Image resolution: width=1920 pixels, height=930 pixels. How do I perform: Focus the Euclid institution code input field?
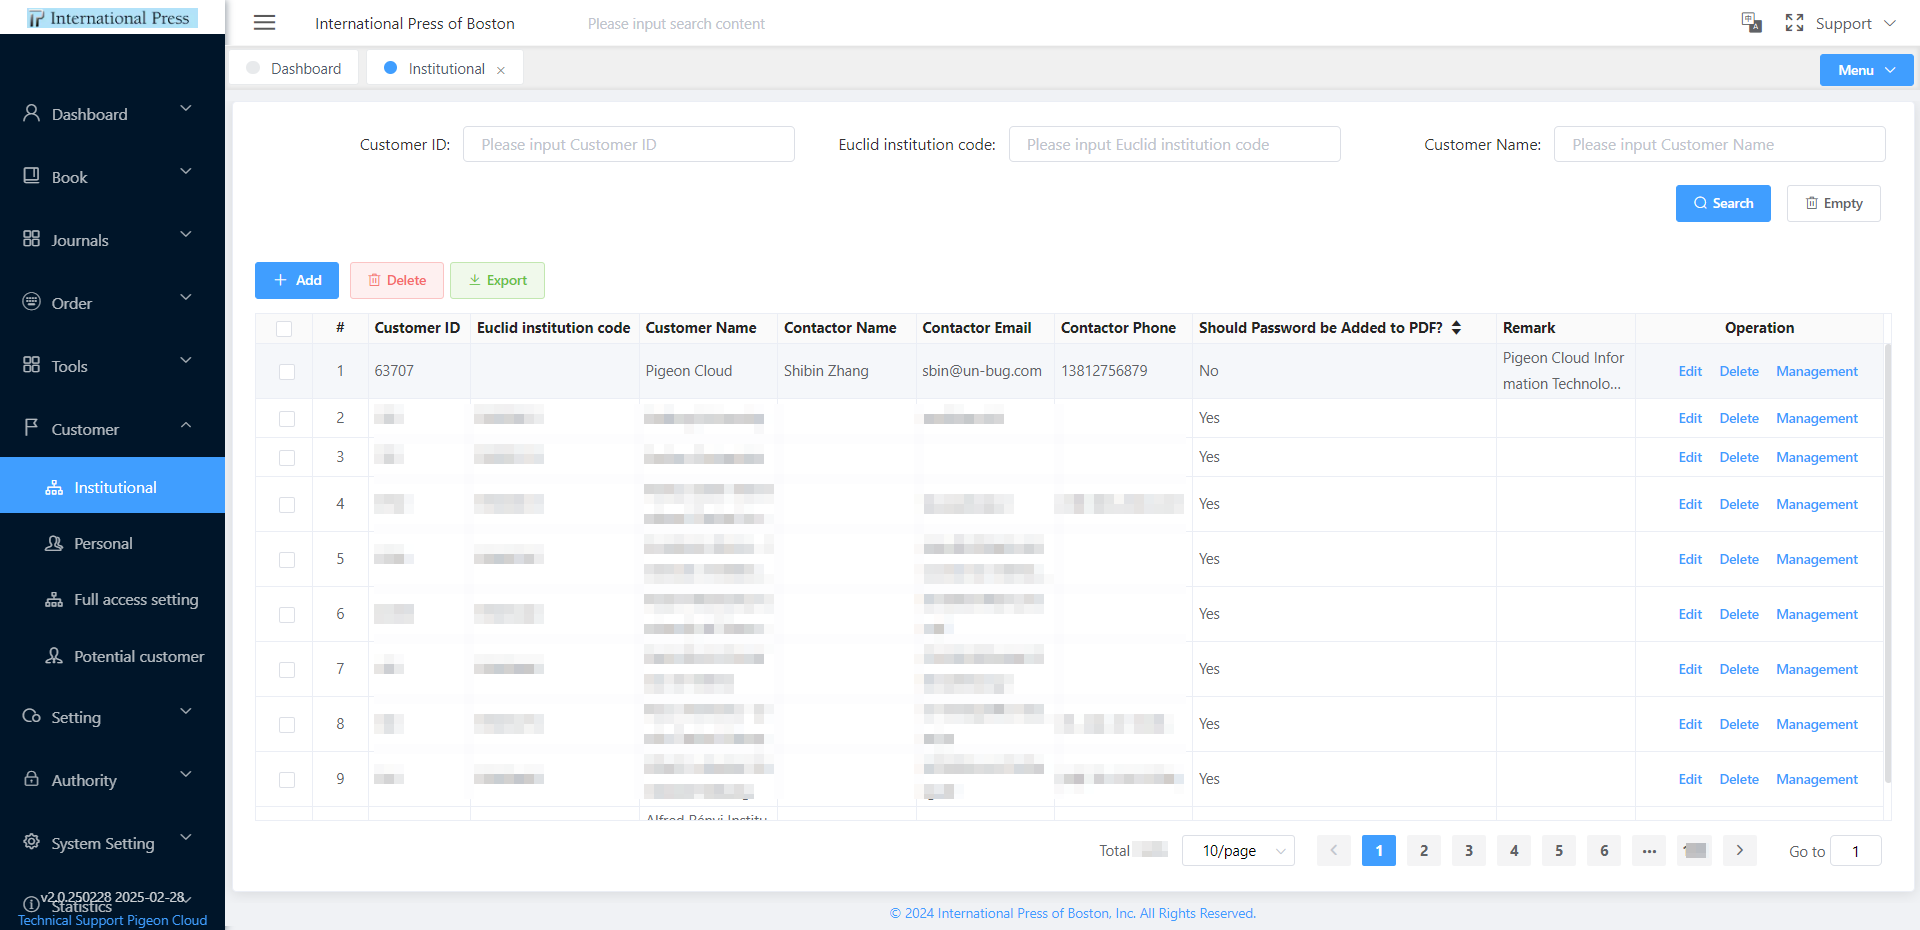1175,144
